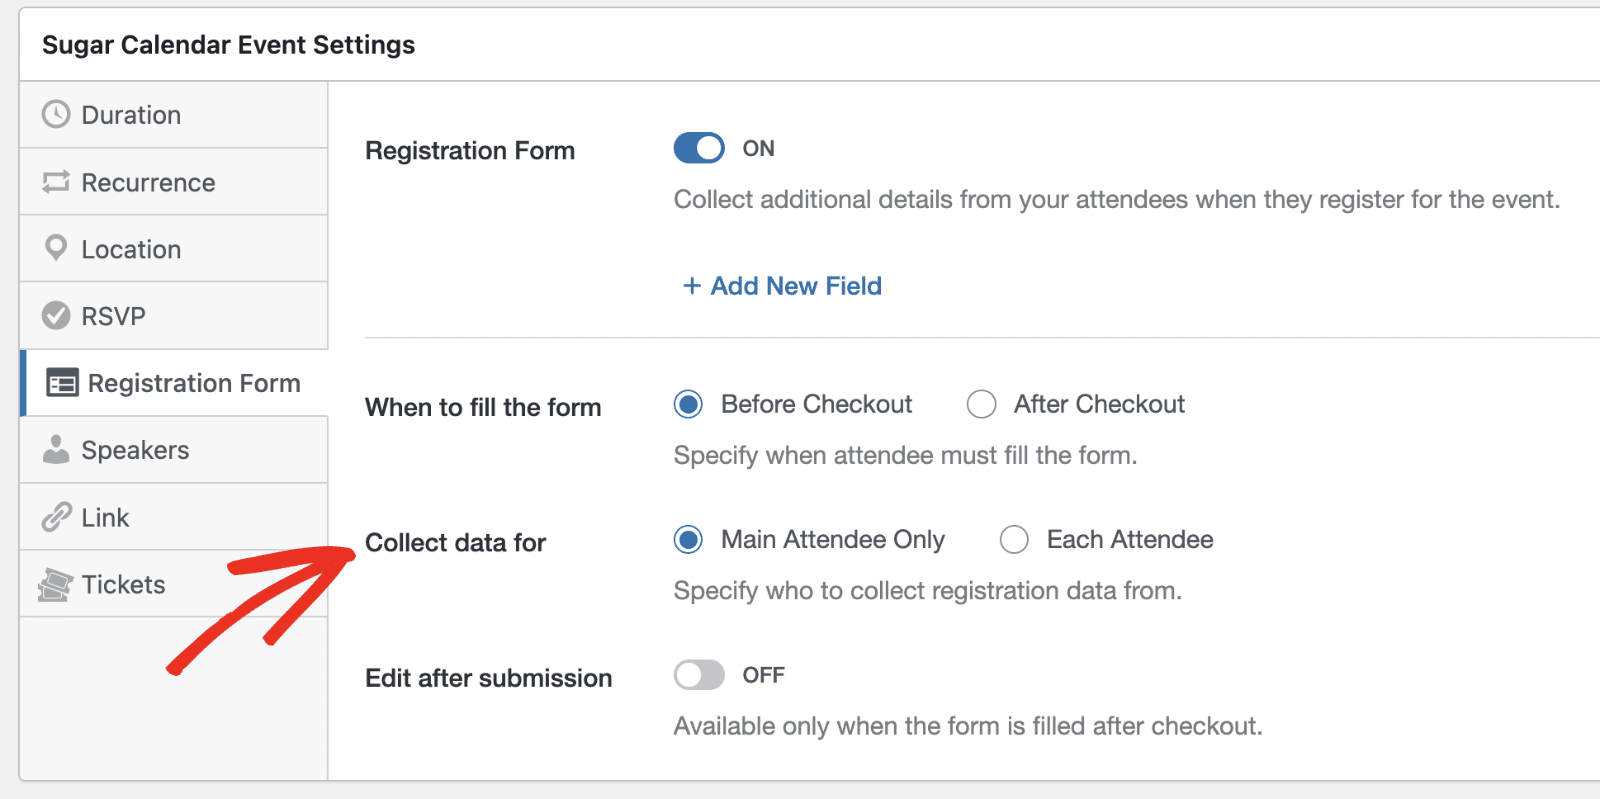Click the Recurrence loop arrows icon
The image size is (1600, 799).
[x=56, y=182]
